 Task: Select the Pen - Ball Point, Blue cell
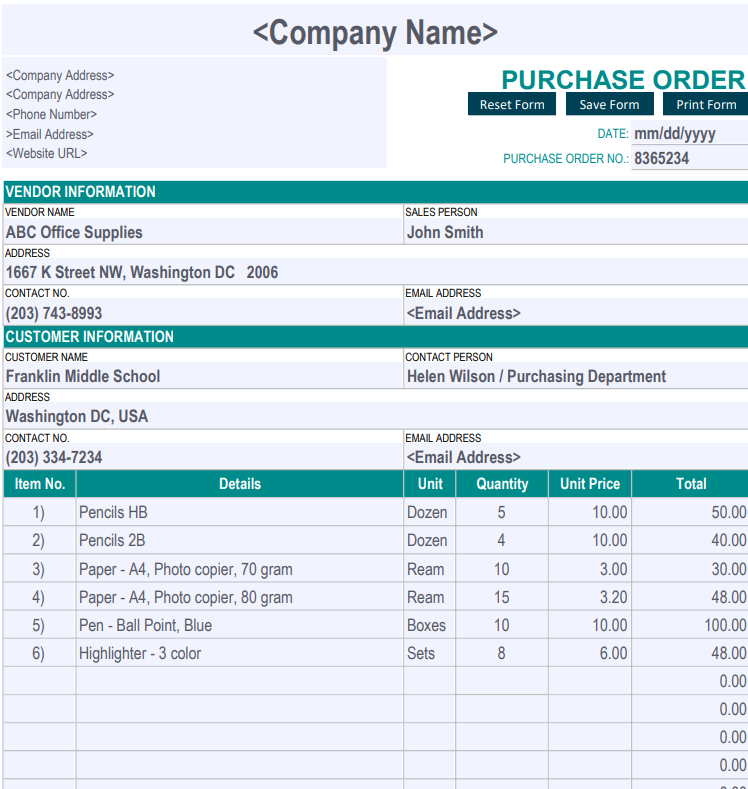[240, 625]
